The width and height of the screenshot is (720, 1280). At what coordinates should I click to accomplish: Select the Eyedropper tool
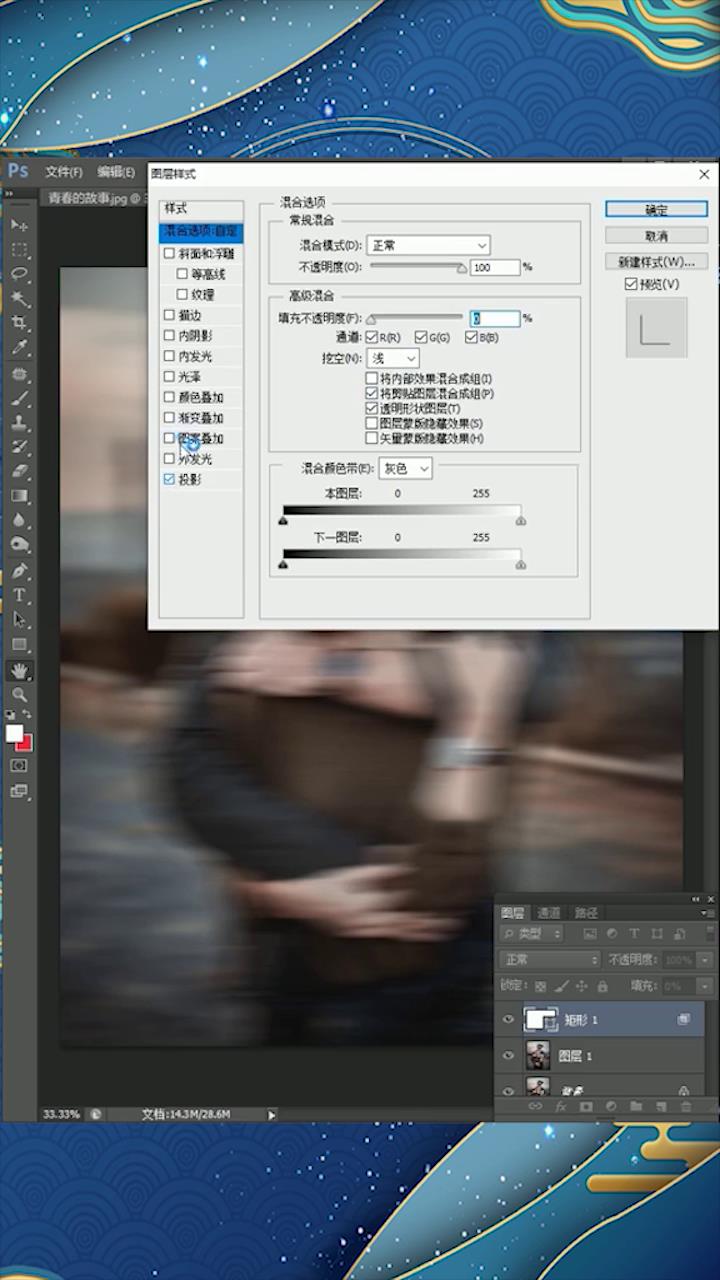point(19,348)
